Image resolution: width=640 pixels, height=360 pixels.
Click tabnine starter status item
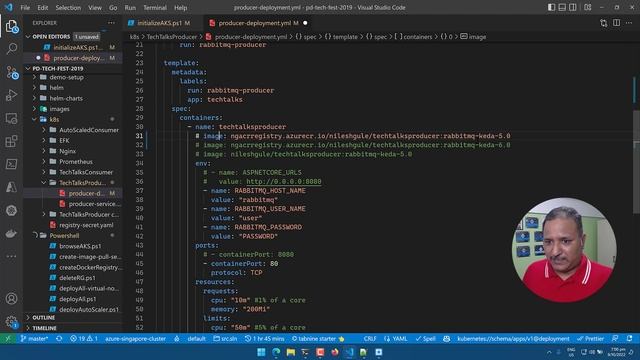[x=318, y=339]
